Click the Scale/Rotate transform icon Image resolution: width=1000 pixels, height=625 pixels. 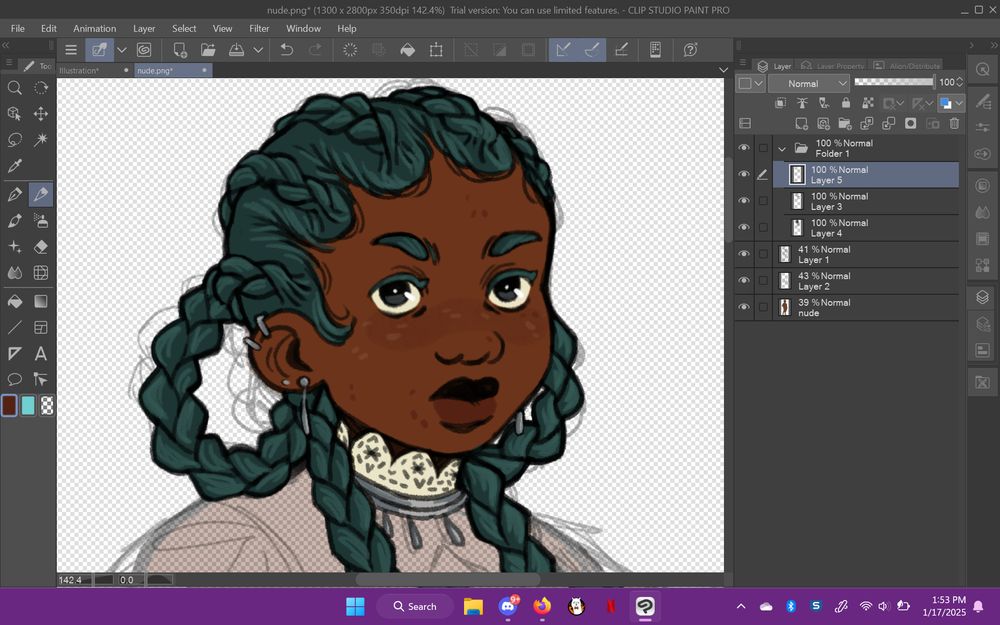pyautogui.click(x=436, y=50)
